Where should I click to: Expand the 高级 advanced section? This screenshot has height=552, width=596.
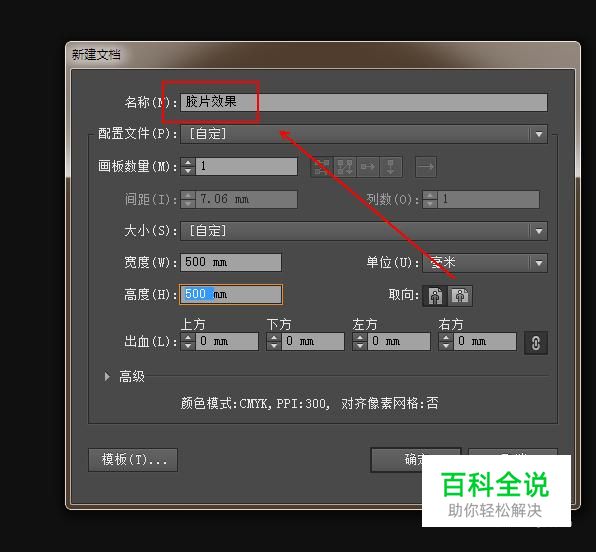tap(107, 376)
